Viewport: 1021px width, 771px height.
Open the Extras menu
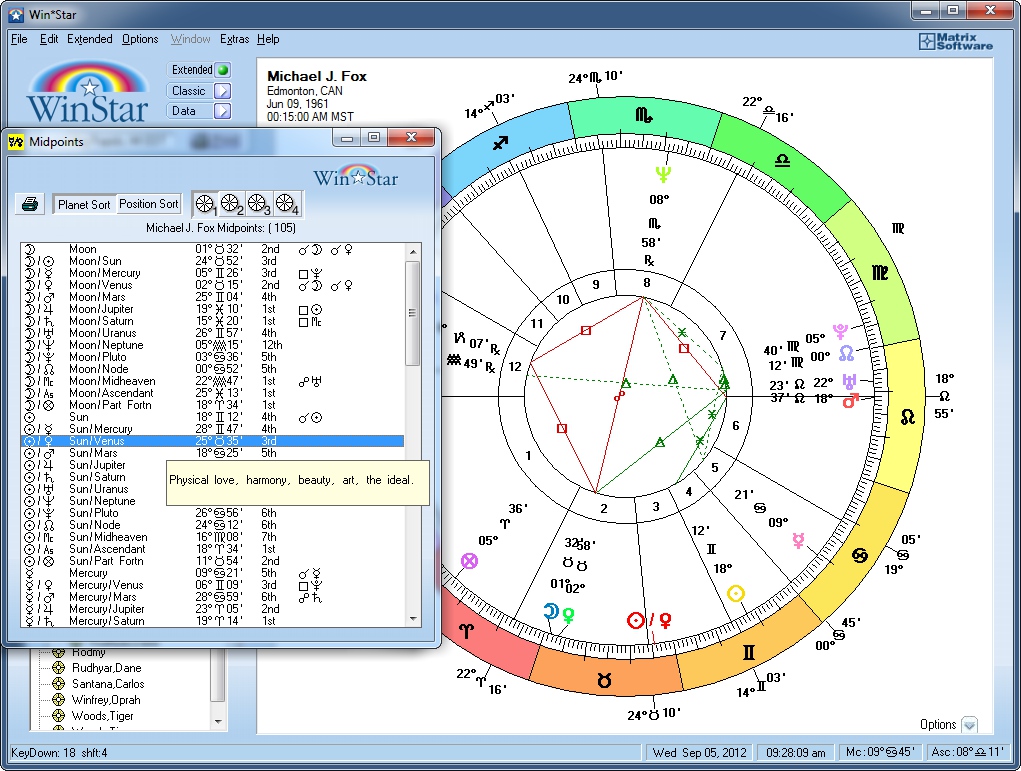click(234, 39)
